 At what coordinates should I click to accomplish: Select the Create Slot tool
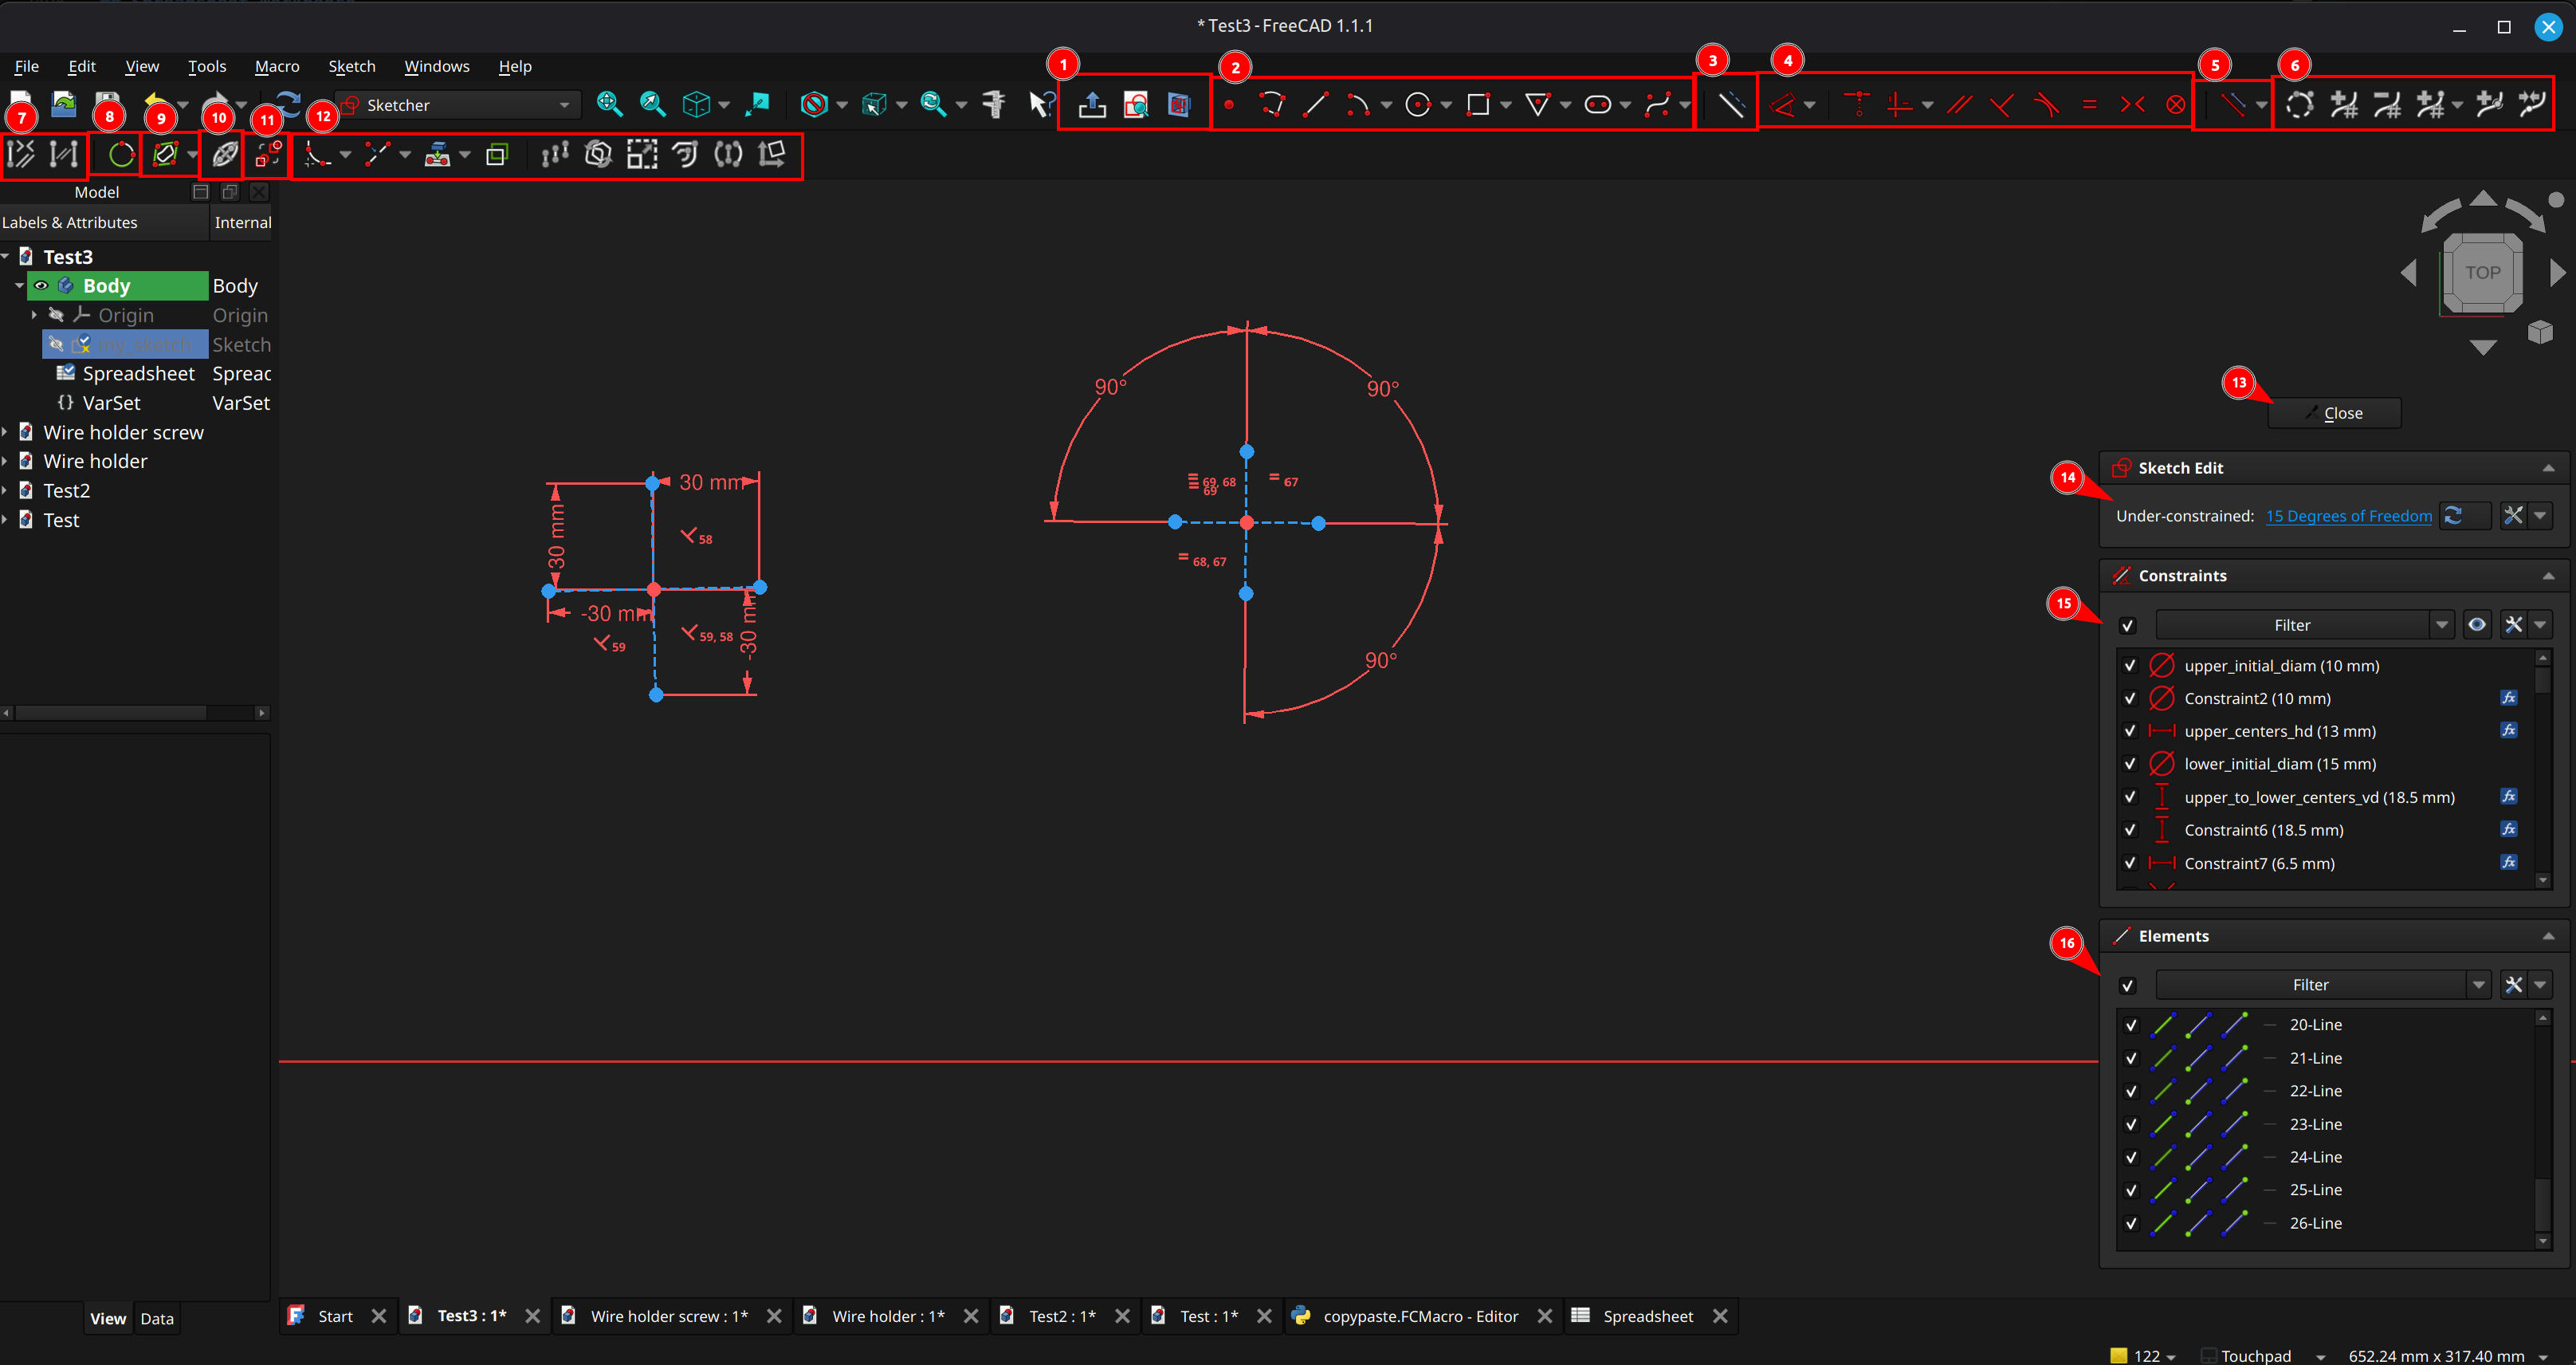(1598, 104)
